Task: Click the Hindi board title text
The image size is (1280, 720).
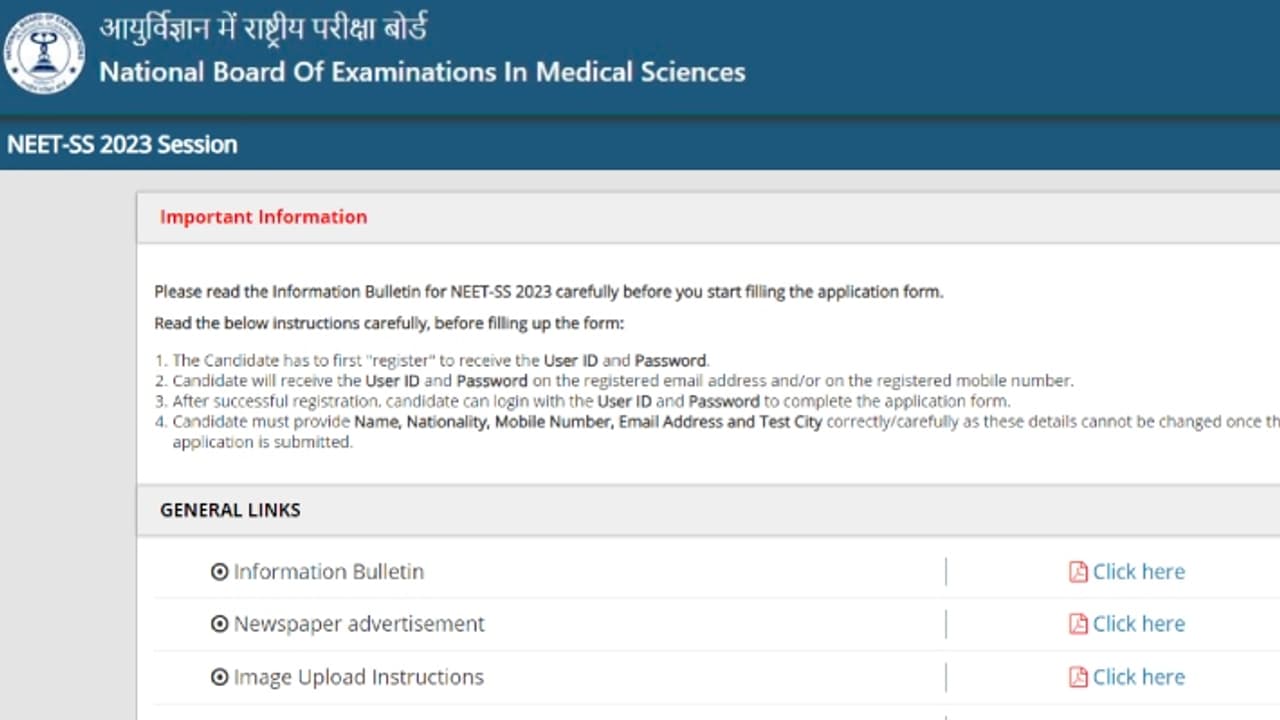Action: point(262,28)
